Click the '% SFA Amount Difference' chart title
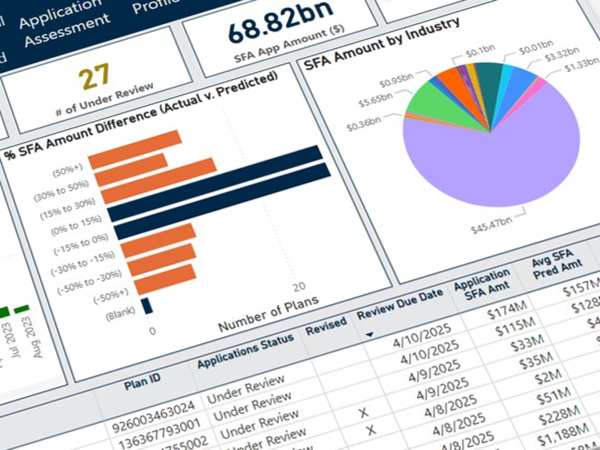Image resolution: width=600 pixels, height=450 pixels. (x=140, y=117)
